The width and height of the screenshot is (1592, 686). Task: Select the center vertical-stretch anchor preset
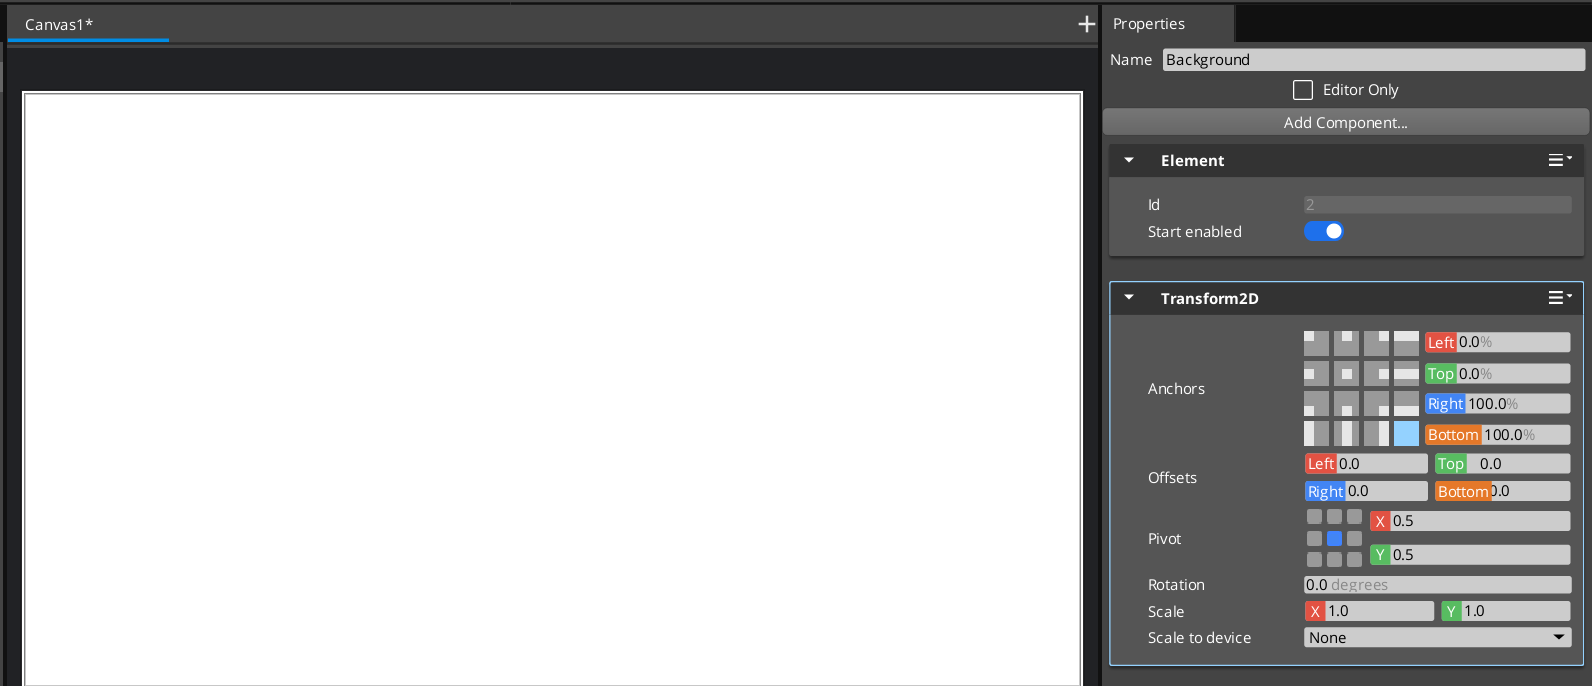pyautogui.click(x=1346, y=434)
